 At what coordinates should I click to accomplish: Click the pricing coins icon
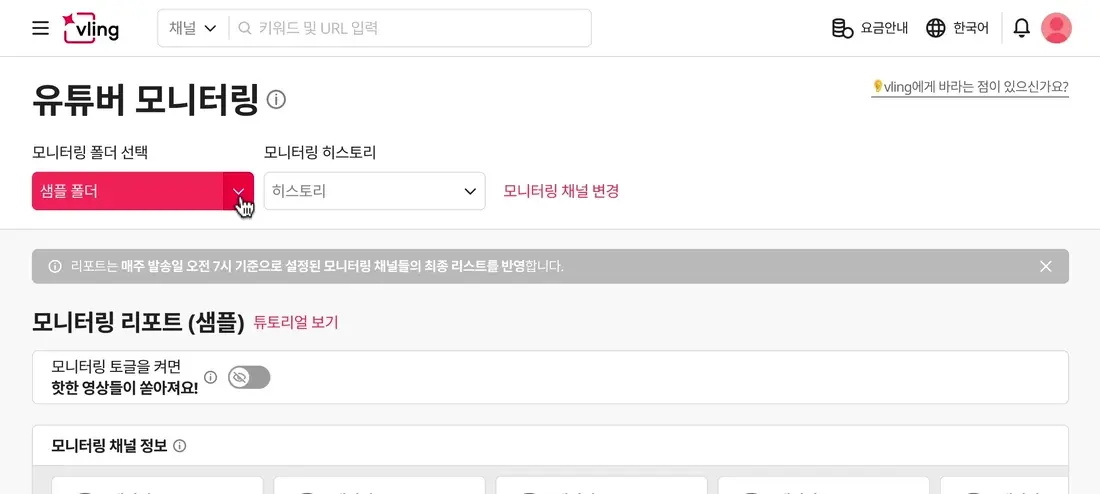click(x=842, y=28)
